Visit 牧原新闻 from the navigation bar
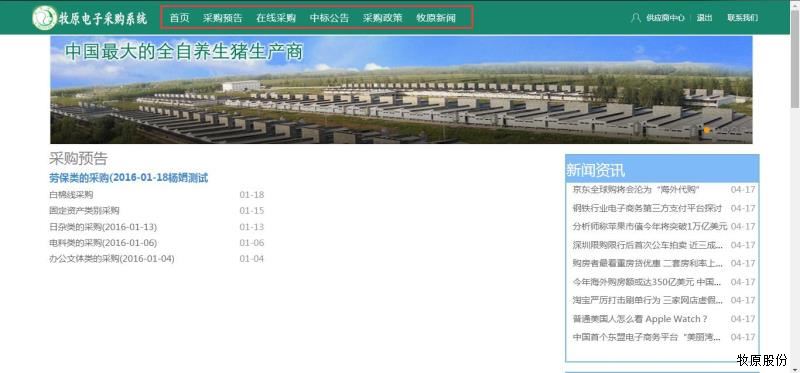This screenshot has height=373, width=800. point(436,18)
